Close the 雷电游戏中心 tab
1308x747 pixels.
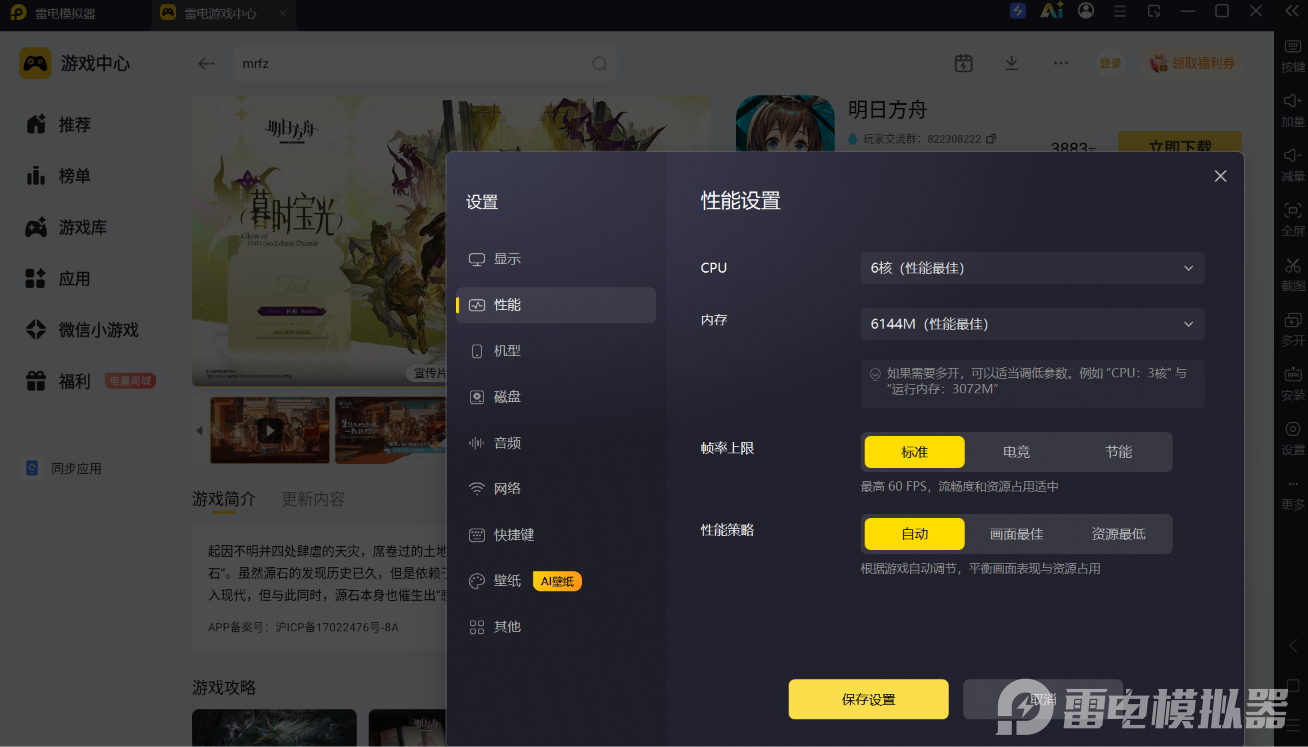pyautogui.click(x=283, y=14)
